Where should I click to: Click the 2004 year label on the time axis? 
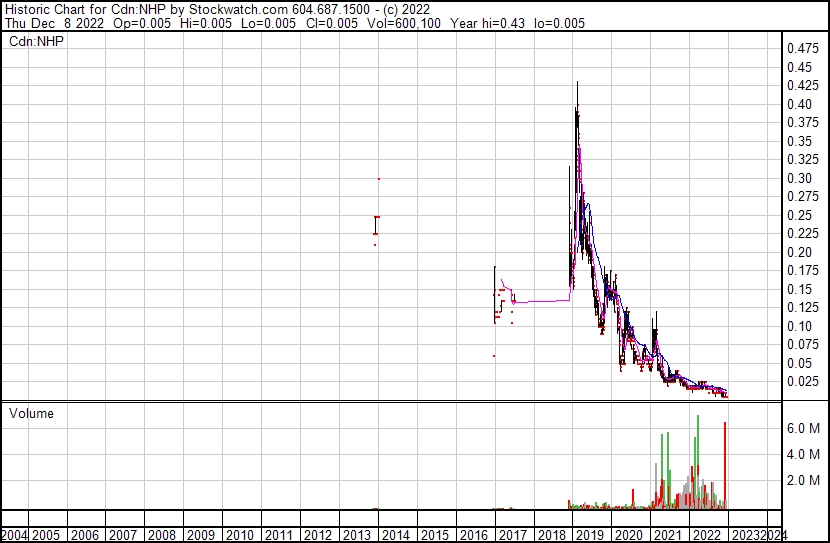click(14, 535)
